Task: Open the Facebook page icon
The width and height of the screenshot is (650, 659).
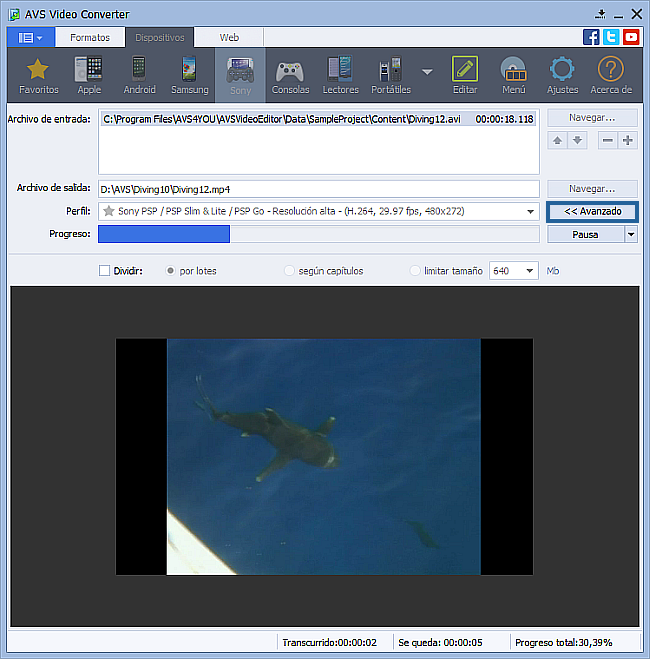Action: 591,37
